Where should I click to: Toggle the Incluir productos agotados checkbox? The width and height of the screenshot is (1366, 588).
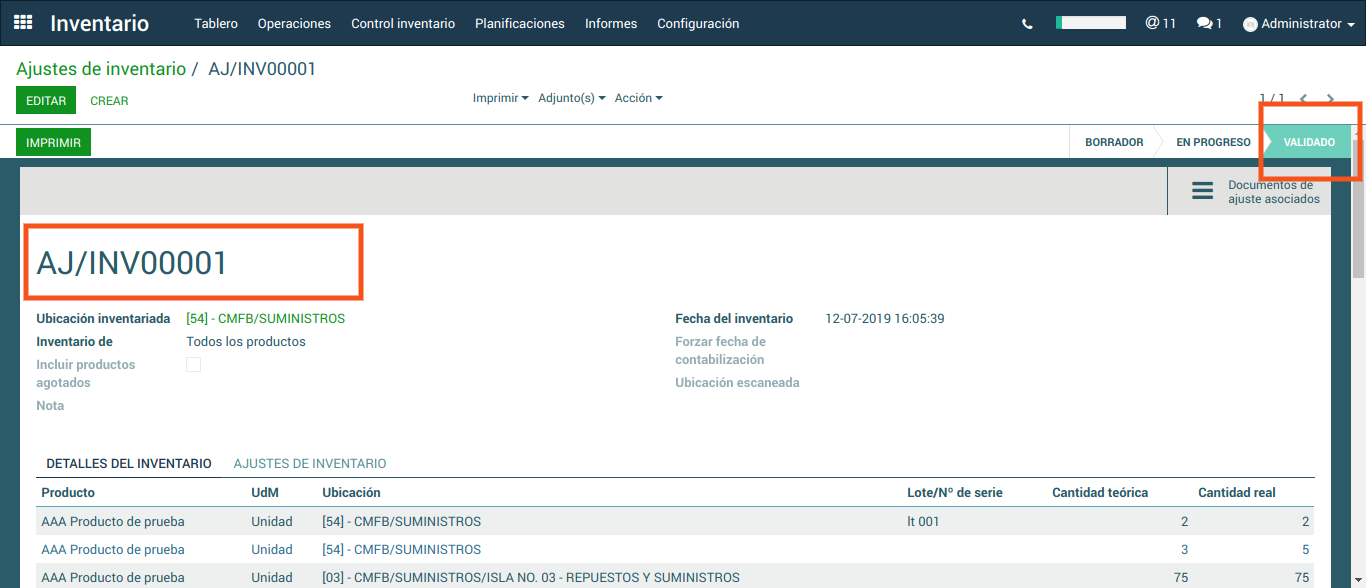coord(194,365)
